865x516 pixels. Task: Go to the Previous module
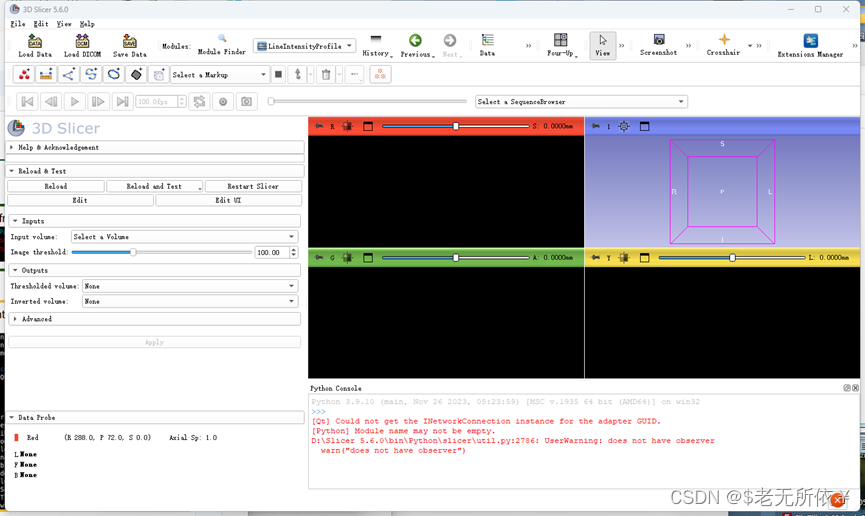pos(416,46)
